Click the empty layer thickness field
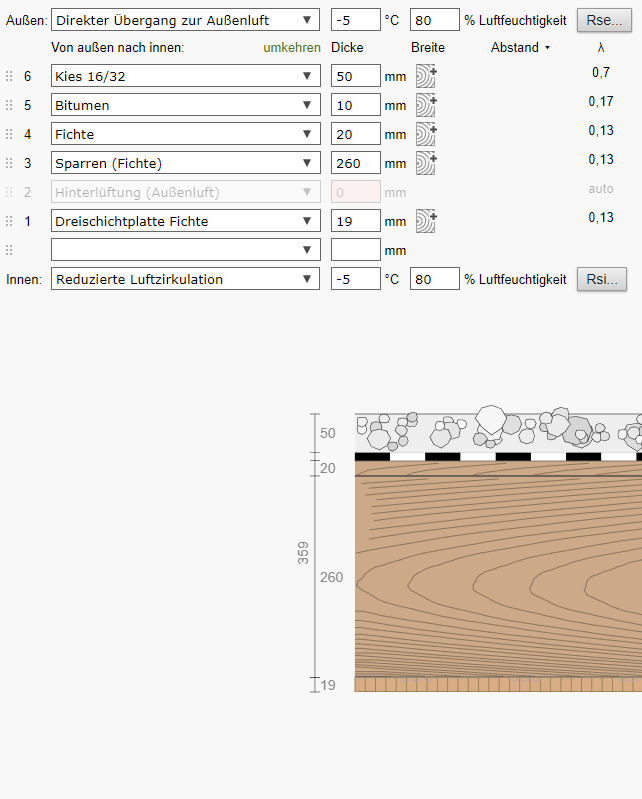Image resolution: width=642 pixels, height=799 pixels. click(x=356, y=250)
